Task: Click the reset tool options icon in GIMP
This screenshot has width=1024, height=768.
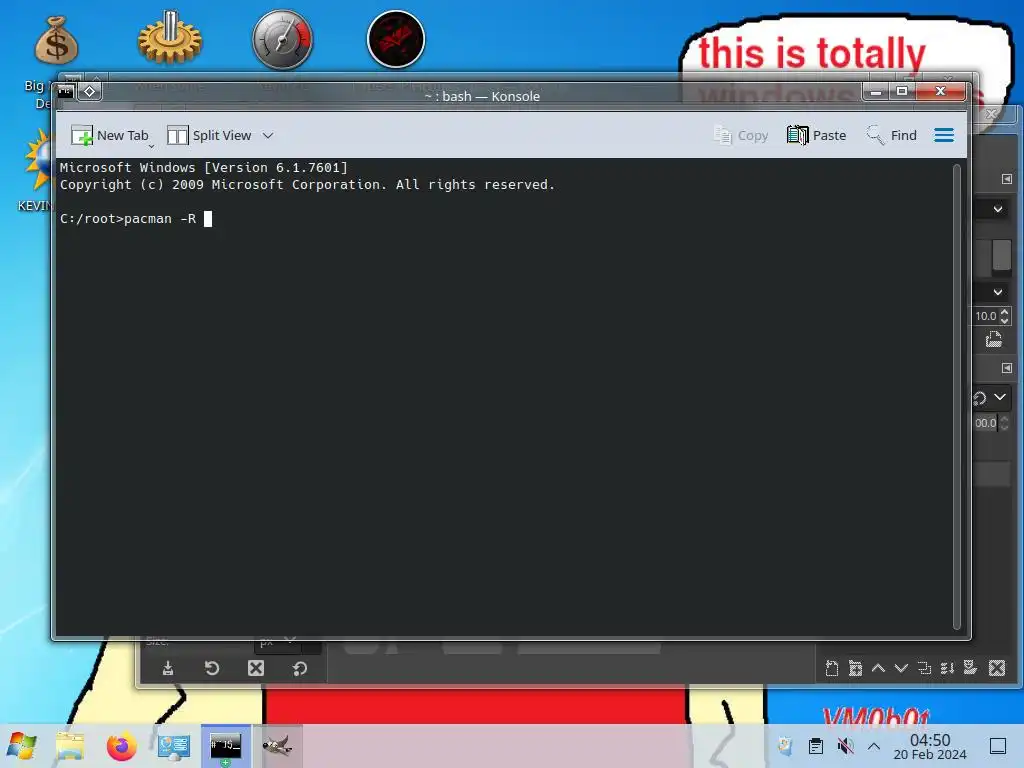Action: (300, 668)
